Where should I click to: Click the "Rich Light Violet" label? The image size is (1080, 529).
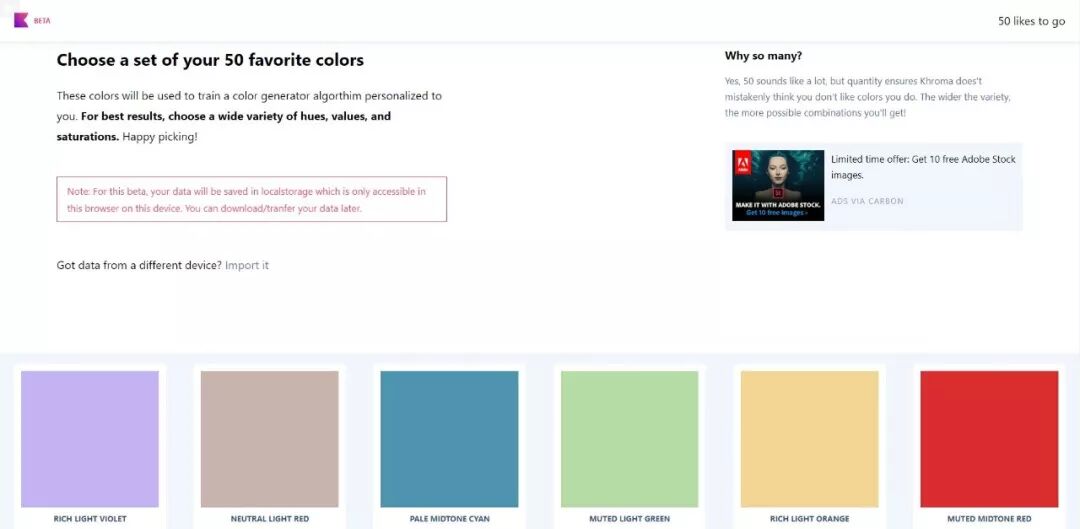(x=90, y=519)
